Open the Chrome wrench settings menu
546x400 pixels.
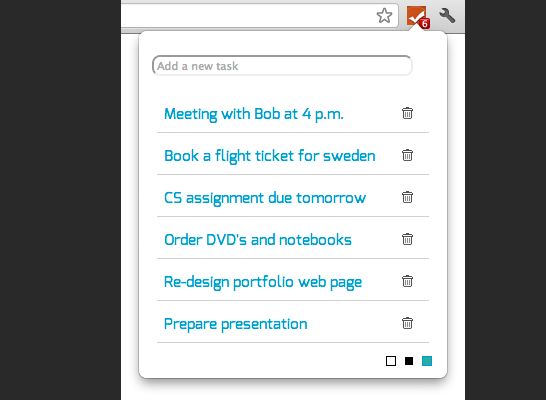pos(447,16)
